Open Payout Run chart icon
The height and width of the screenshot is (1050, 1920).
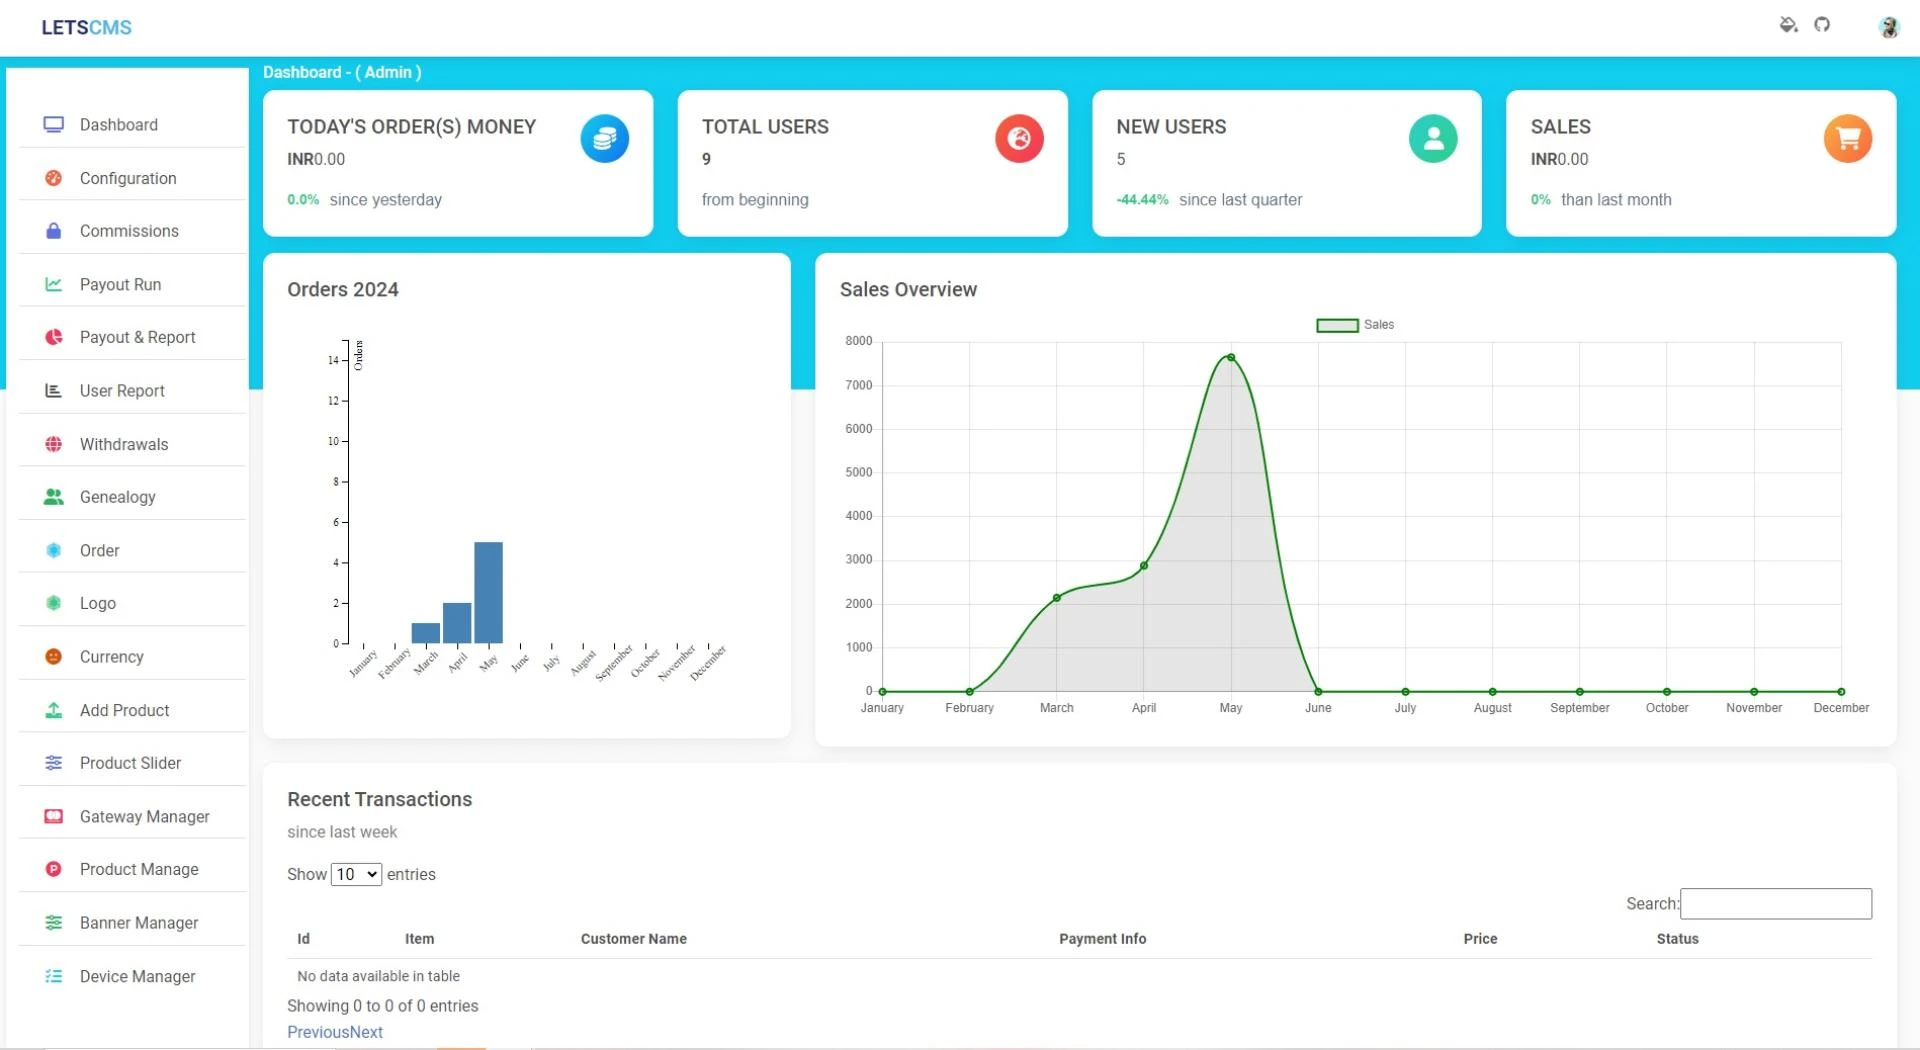54,284
